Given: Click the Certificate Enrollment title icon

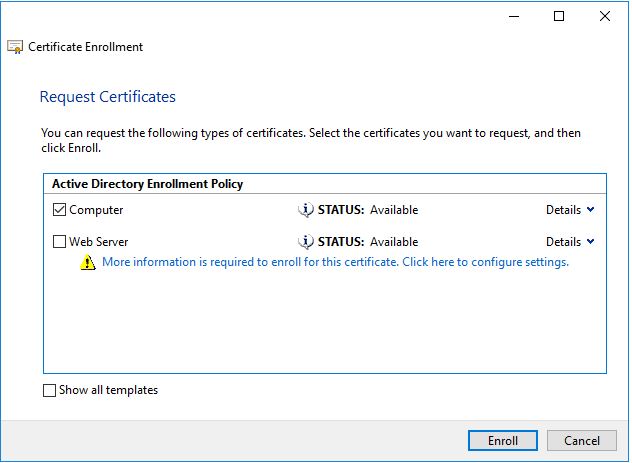Looking at the screenshot, I should point(15,47).
